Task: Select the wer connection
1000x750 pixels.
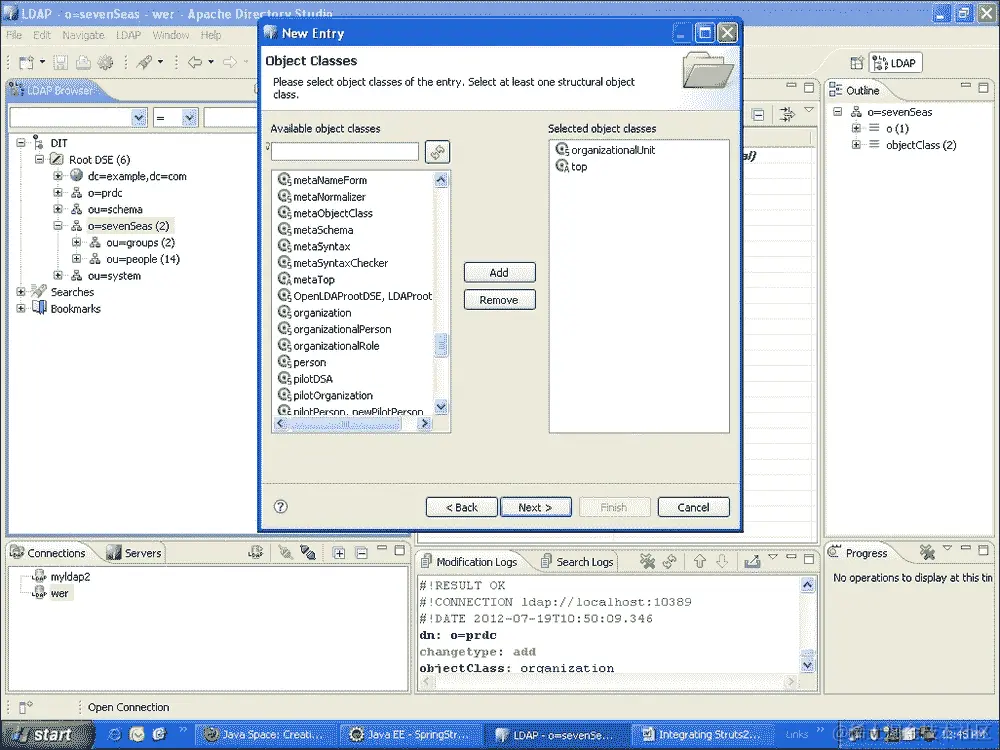Action: 59,593
